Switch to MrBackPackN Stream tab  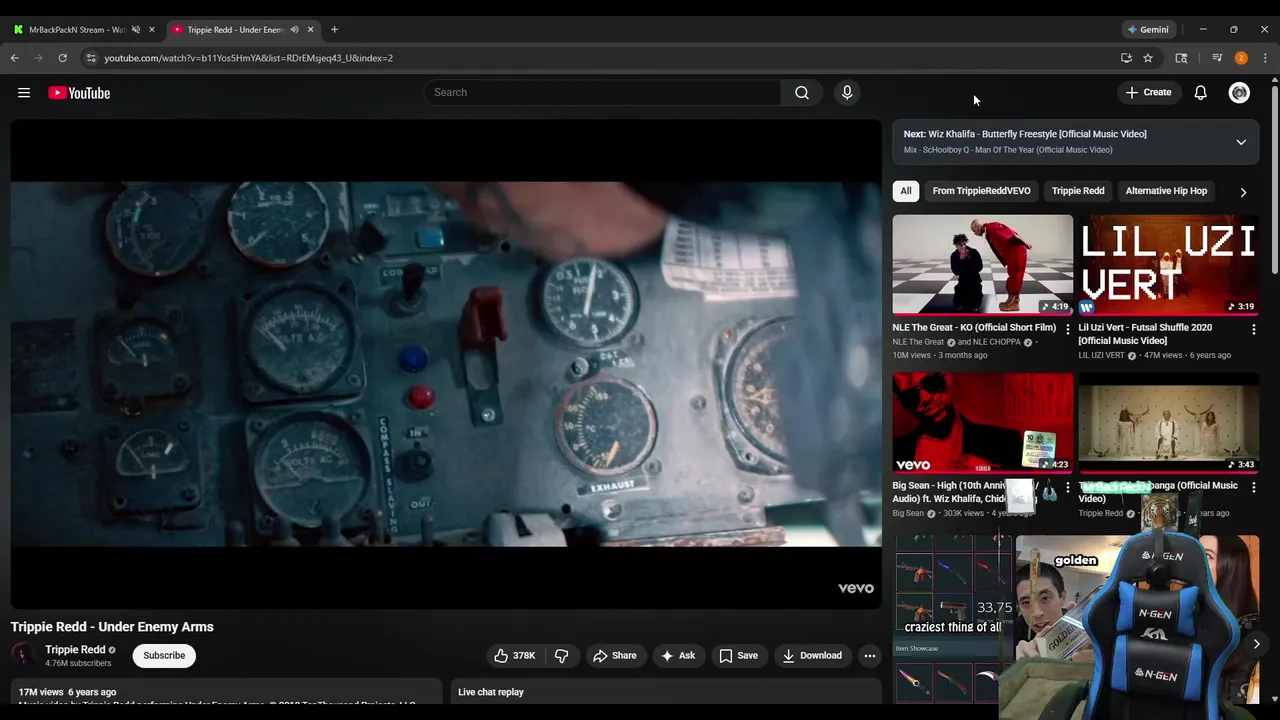78,30
